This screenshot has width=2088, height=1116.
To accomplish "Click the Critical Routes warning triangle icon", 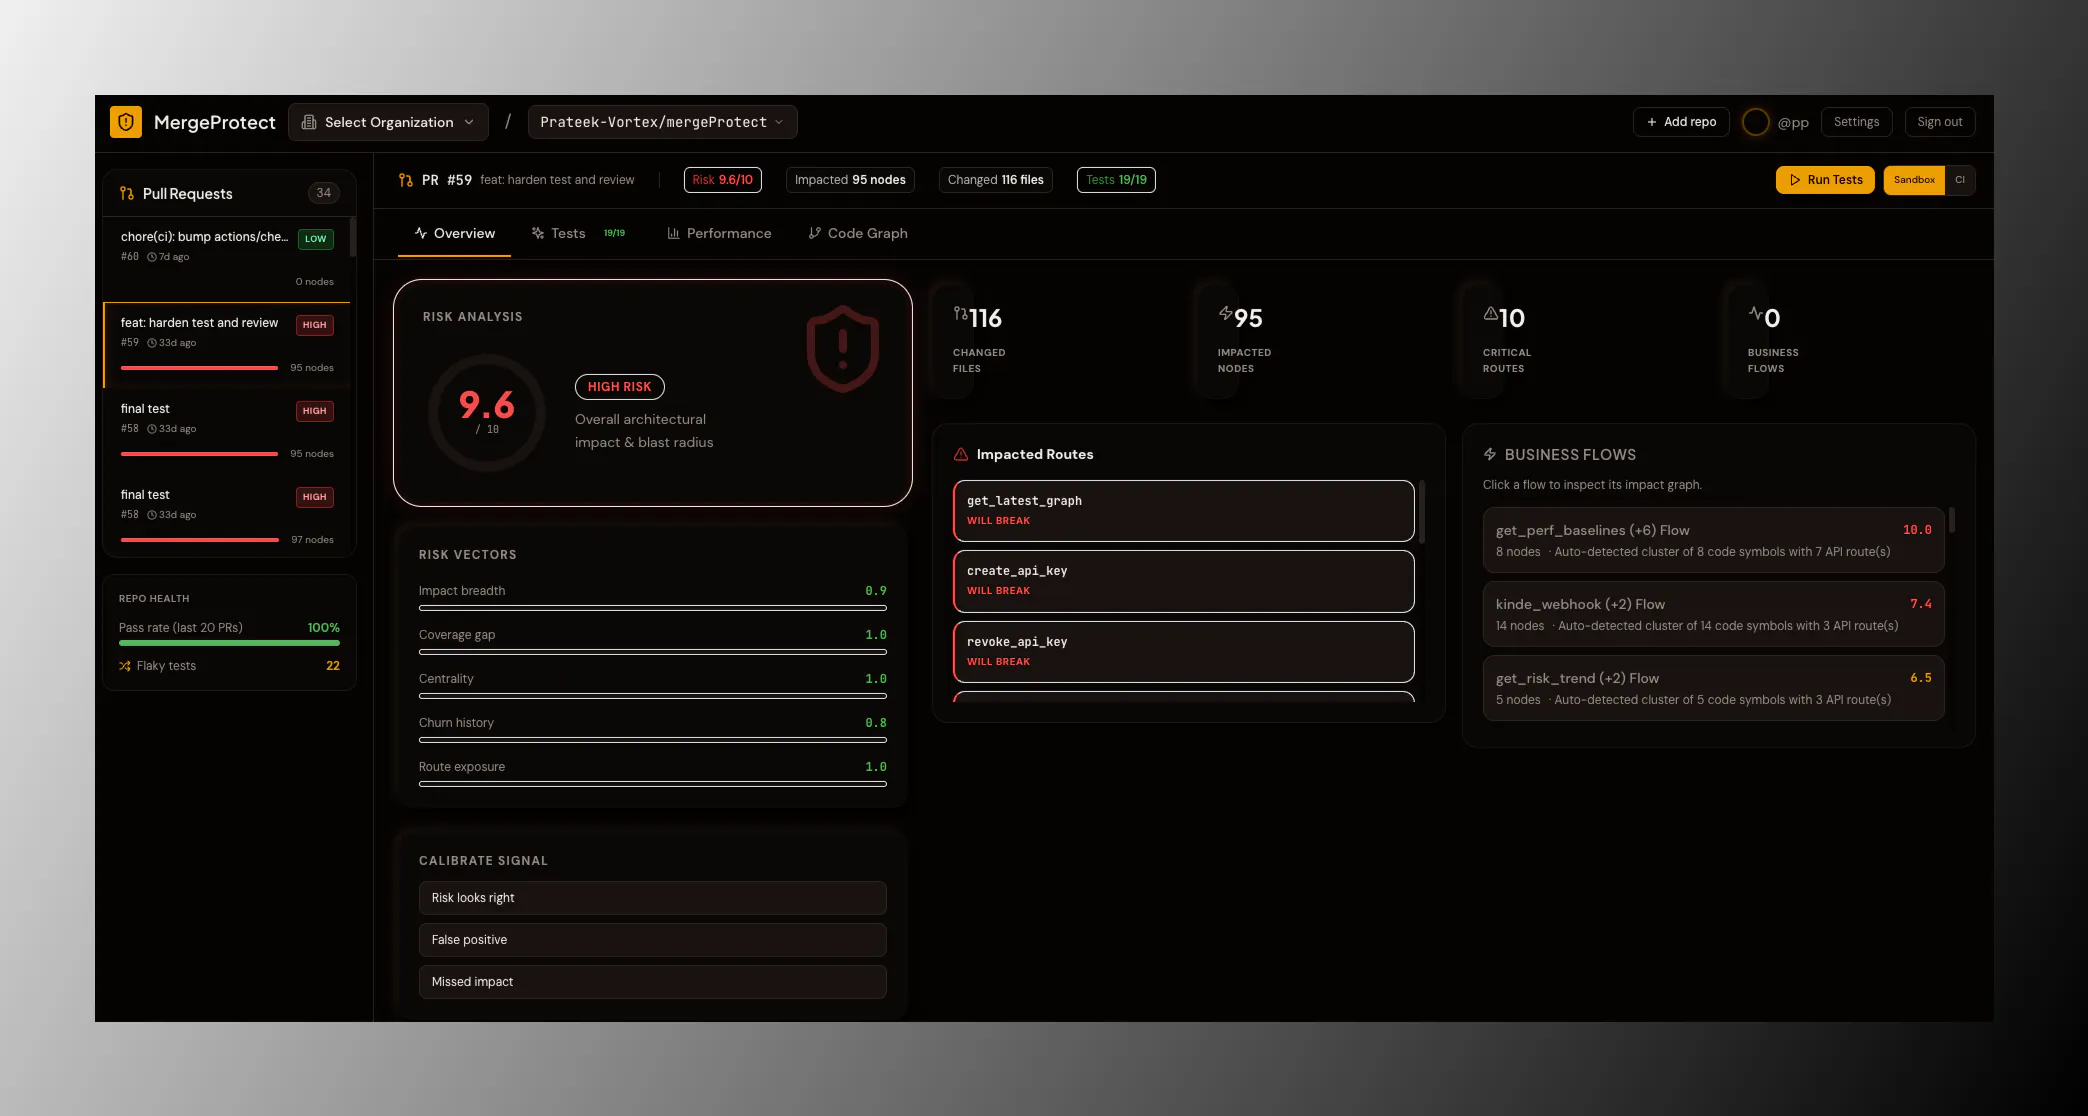I will point(1490,313).
